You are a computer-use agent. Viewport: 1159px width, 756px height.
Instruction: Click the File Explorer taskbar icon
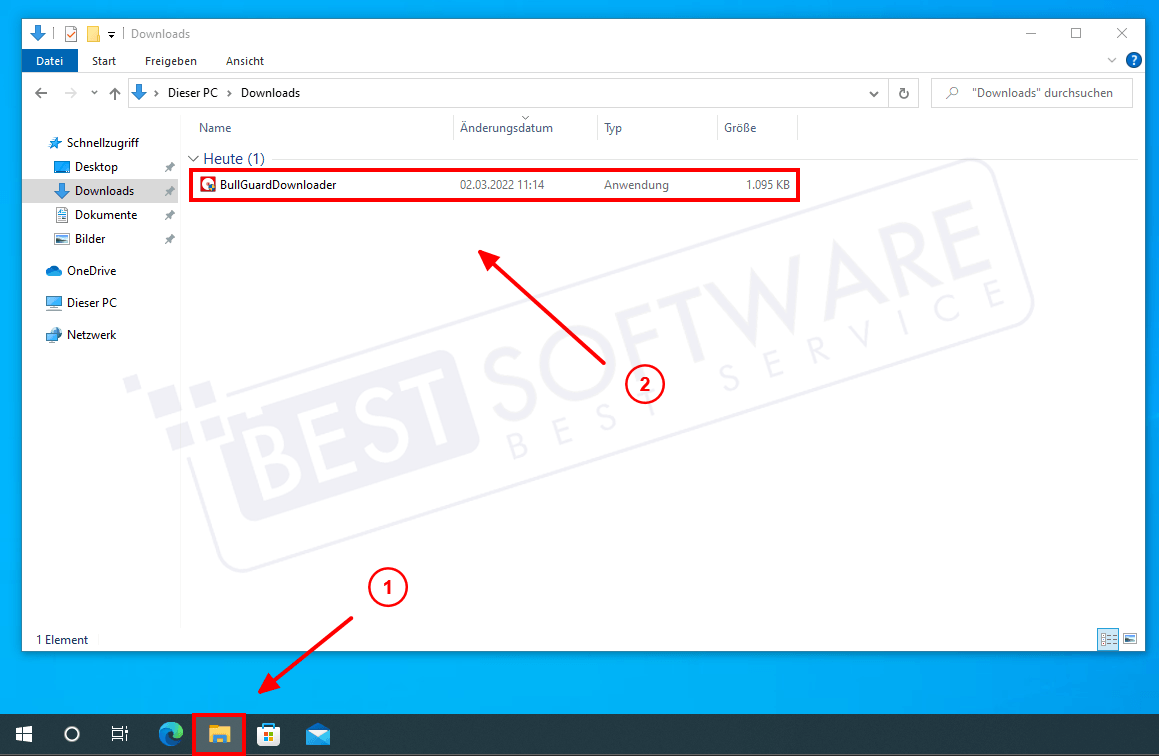219,735
